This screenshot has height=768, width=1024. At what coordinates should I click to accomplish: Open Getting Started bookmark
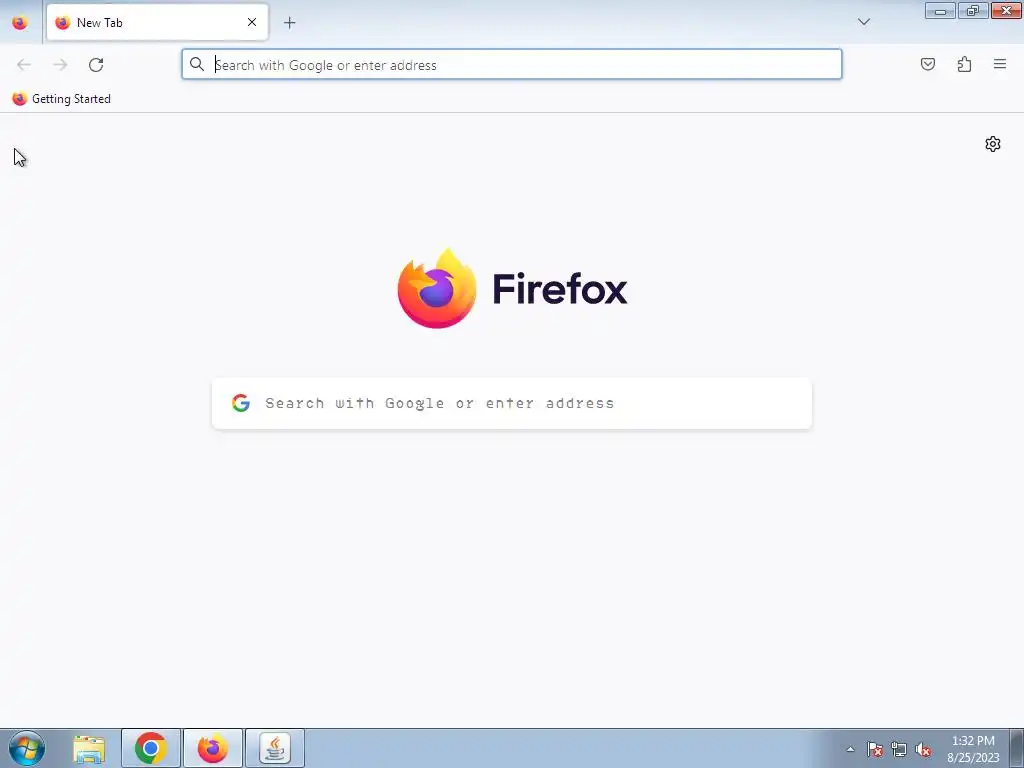point(61,99)
